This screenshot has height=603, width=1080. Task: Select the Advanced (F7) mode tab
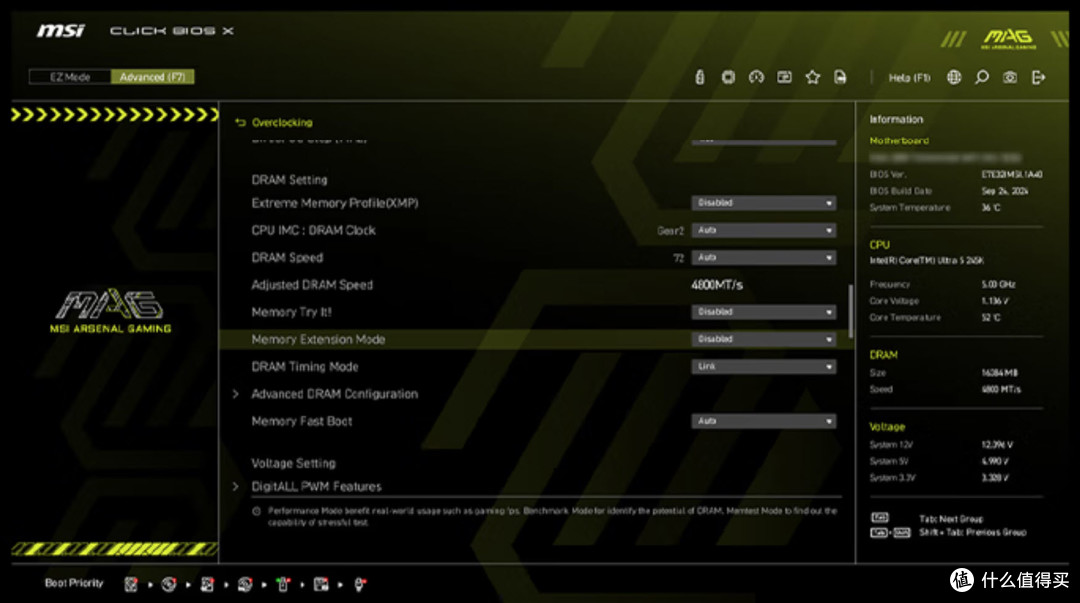(152, 76)
